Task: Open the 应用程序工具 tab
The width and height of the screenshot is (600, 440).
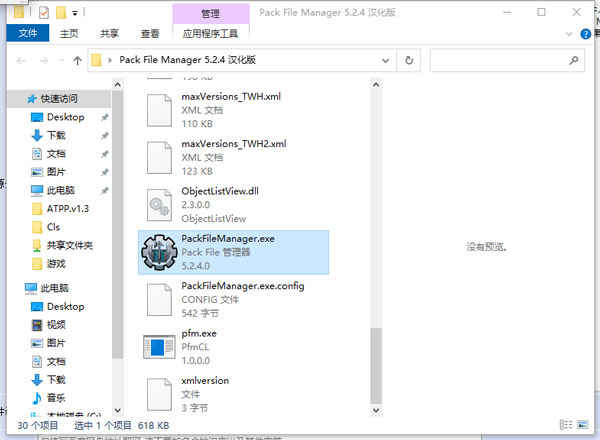Action: pos(210,34)
